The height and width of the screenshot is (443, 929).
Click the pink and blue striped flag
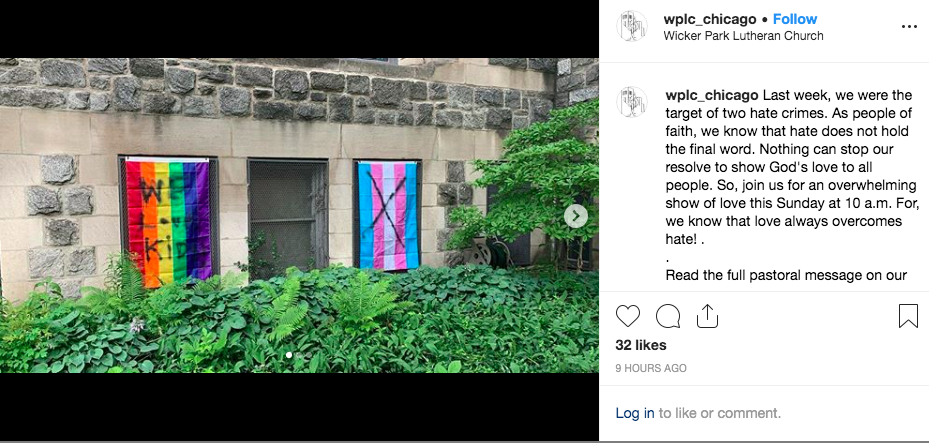pos(389,216)
